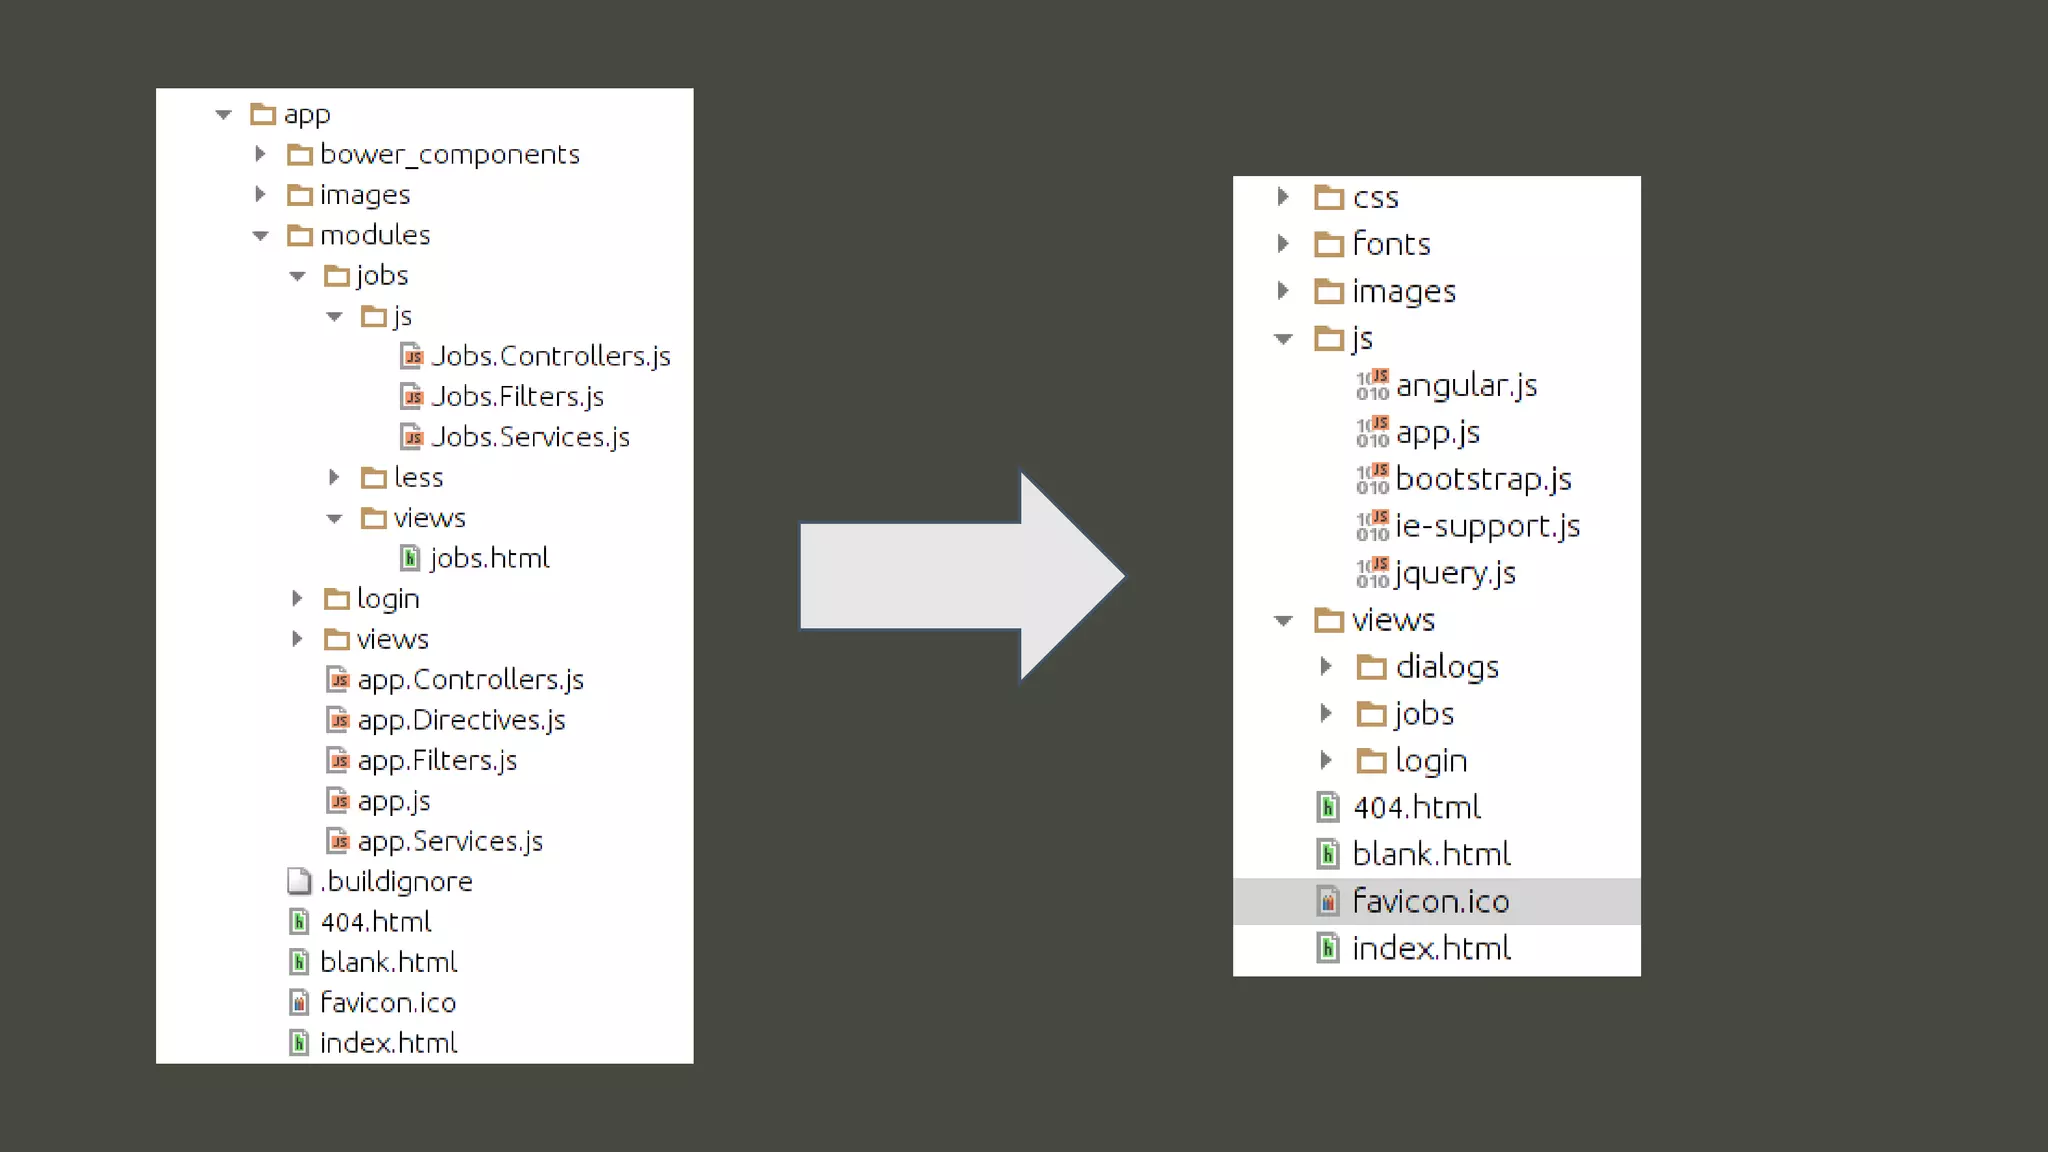Expand the dialogs folder
The height and width of the screenshot is (1152, 2048).
pos(1326,666)
